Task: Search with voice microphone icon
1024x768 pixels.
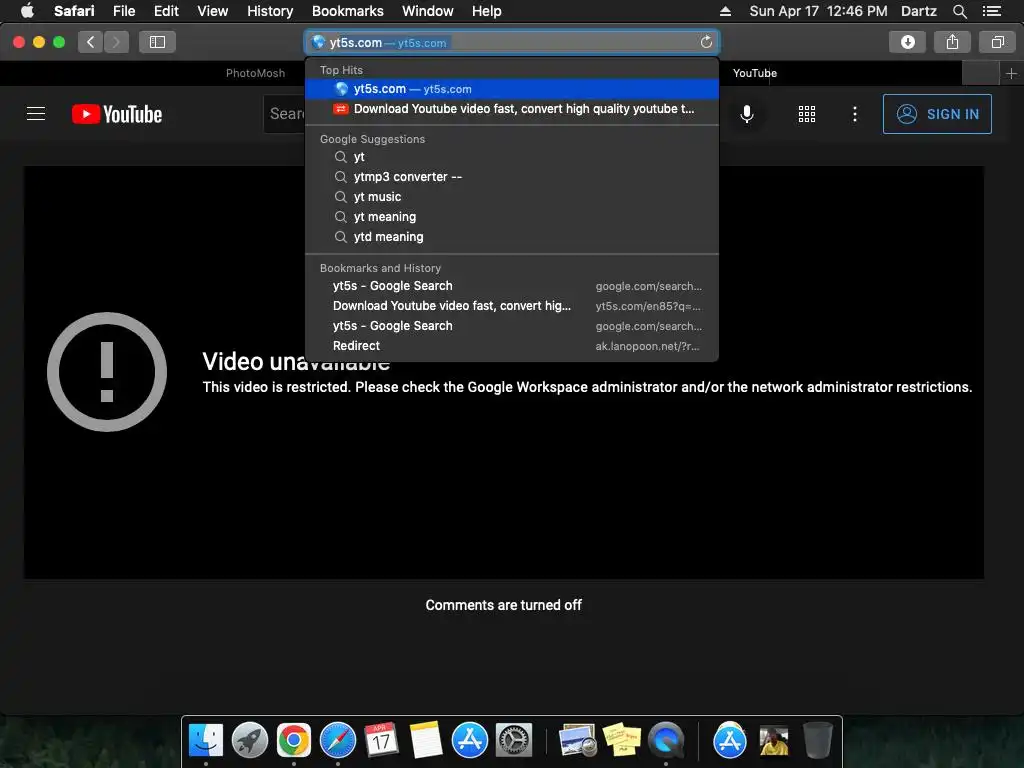Action: (x=746, y=114)
